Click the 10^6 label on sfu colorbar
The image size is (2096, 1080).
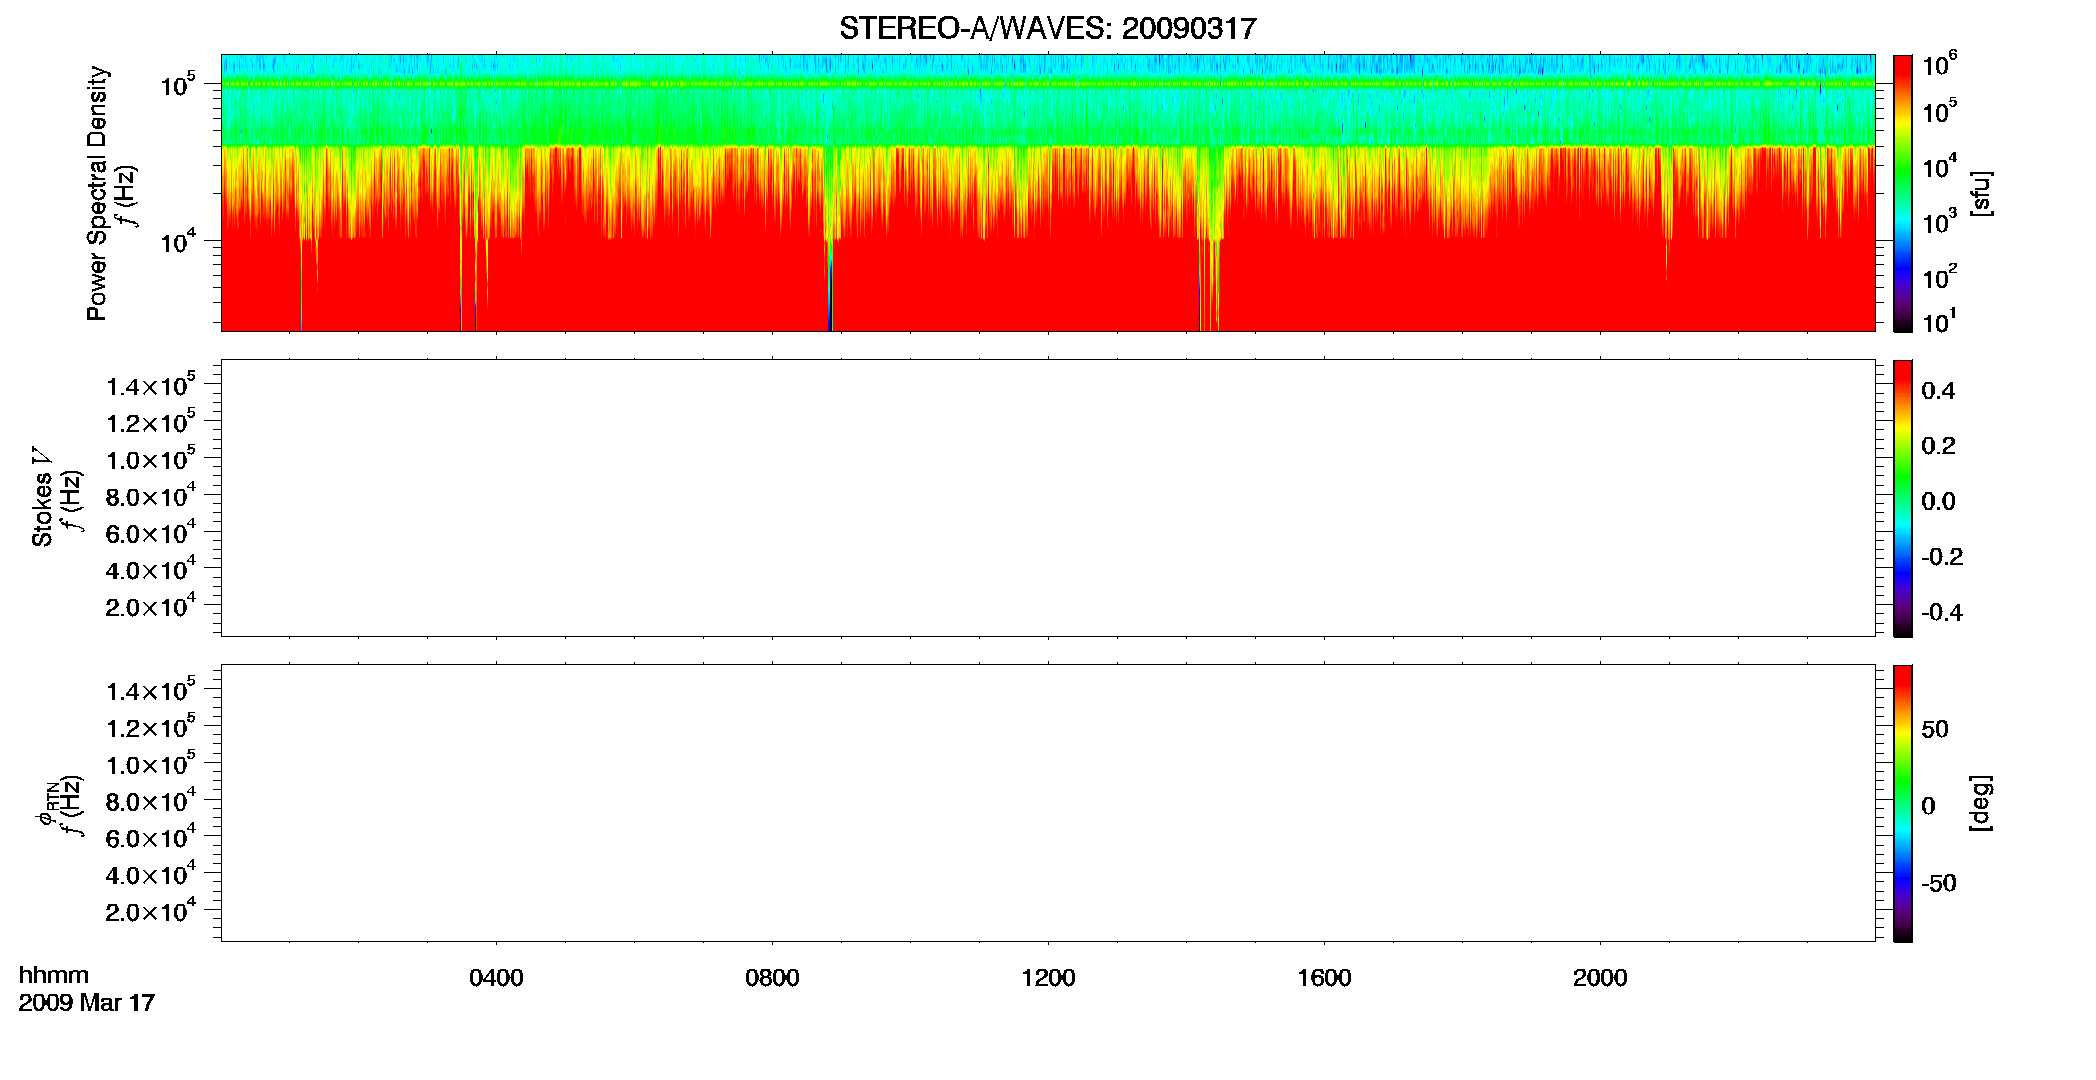point(1938,64)
